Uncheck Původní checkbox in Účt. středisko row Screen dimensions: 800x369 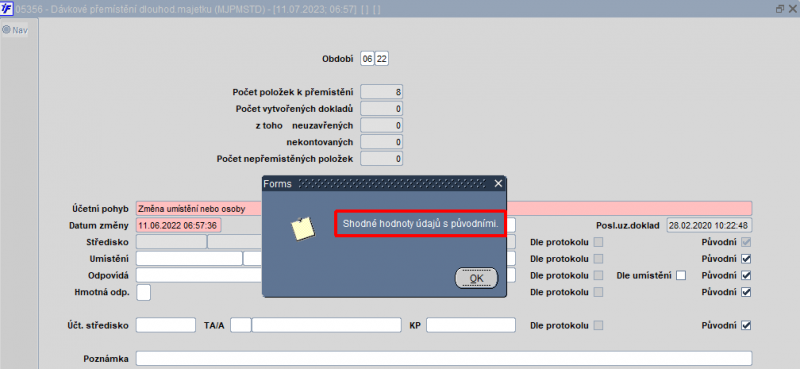(x=746, y=326)
